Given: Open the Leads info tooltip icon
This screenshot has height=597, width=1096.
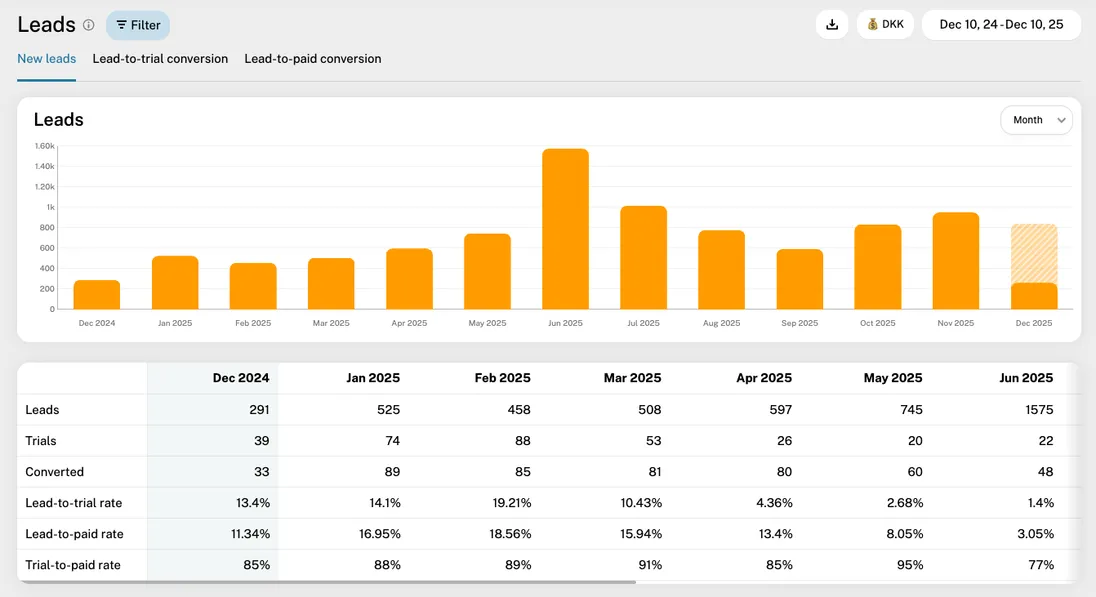Looking at the screenshot, I should (89, 25).
